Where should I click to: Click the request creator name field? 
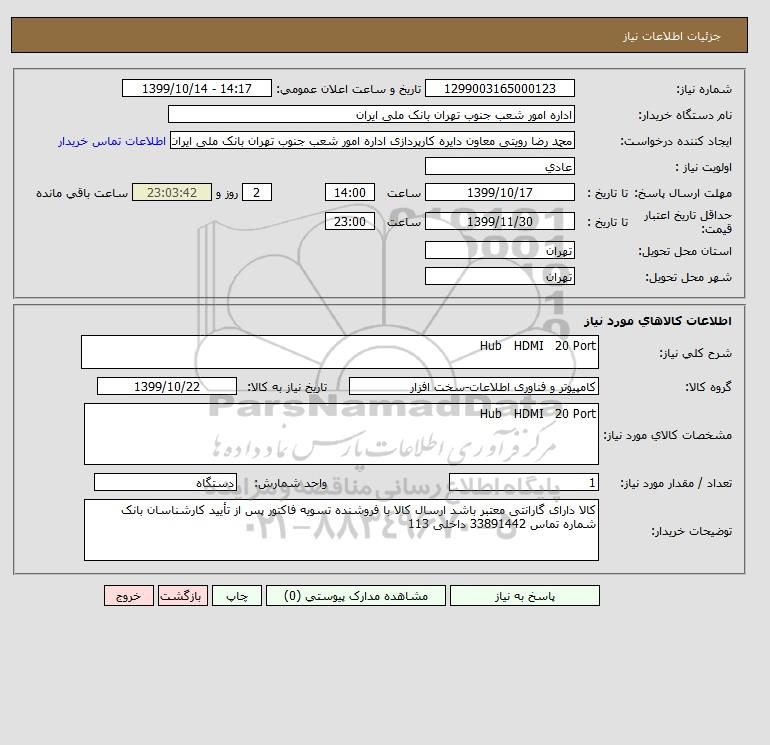point(372,141)
